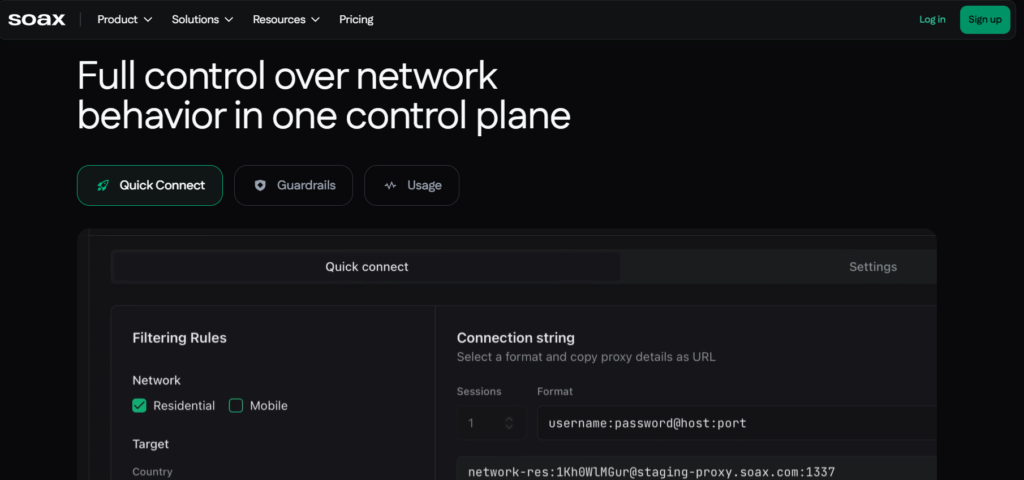Click the Sessions number field

point(491,423)
